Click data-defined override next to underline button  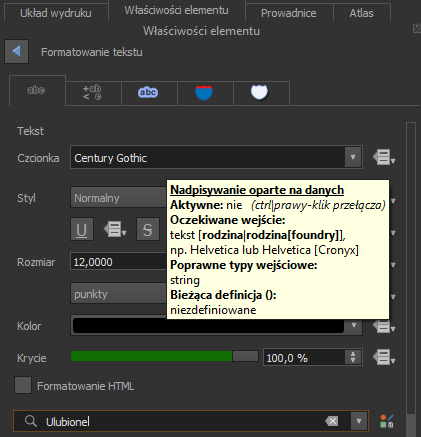coord(115,229)
